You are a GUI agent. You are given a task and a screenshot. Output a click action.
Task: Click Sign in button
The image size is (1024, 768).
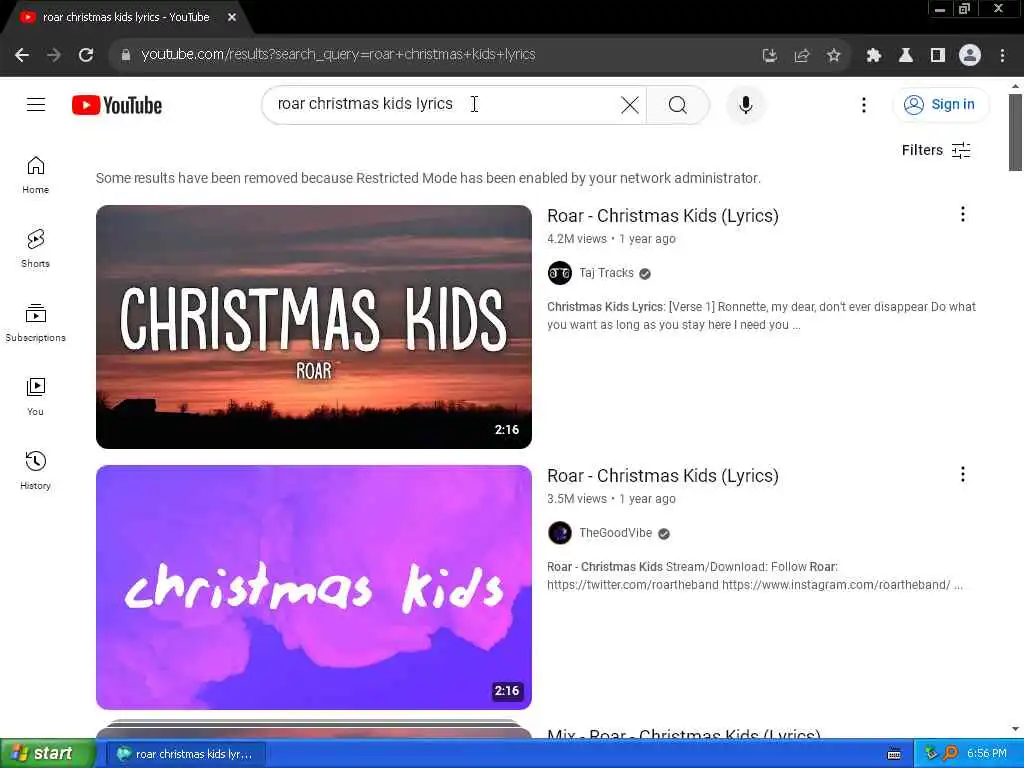(940, 104)
